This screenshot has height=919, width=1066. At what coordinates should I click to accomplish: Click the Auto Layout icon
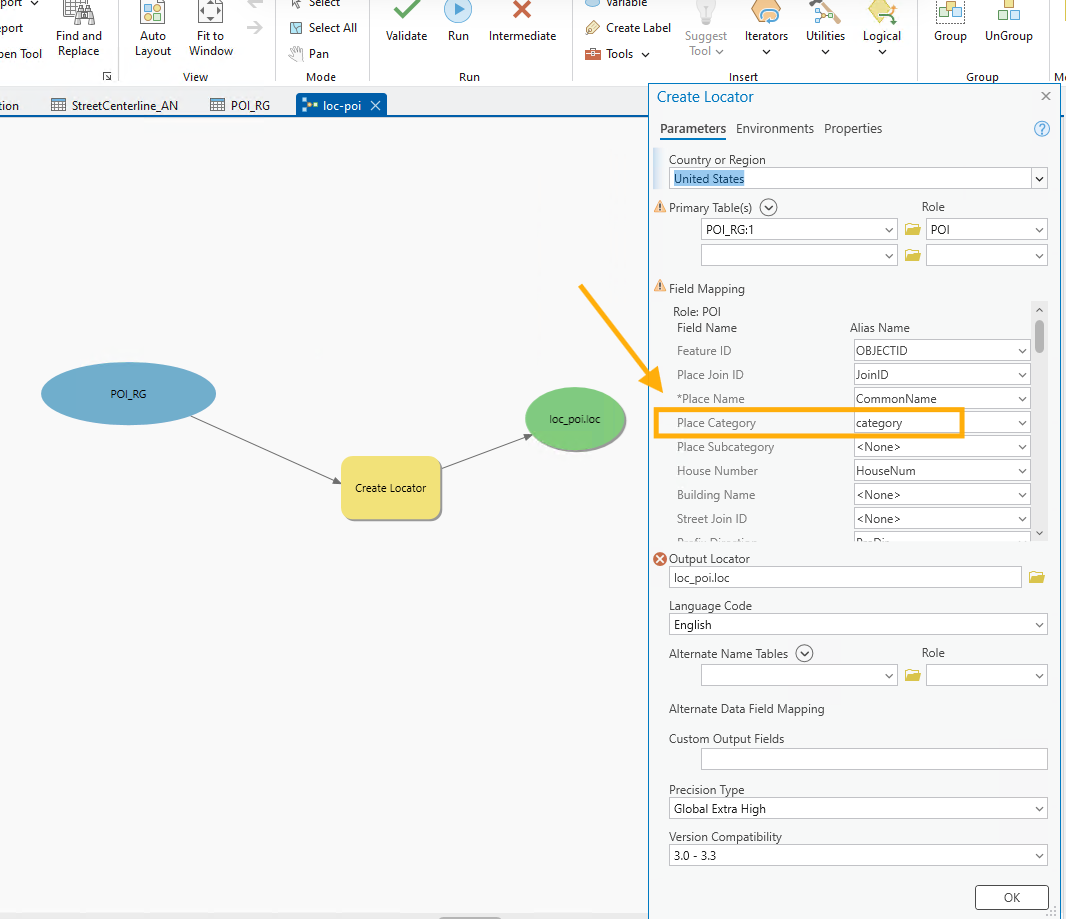(x=153, y=14)
